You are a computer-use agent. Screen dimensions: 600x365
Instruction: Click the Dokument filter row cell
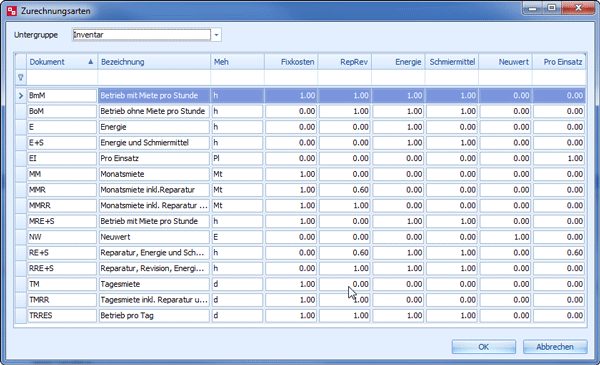click(x=62, y=78)
